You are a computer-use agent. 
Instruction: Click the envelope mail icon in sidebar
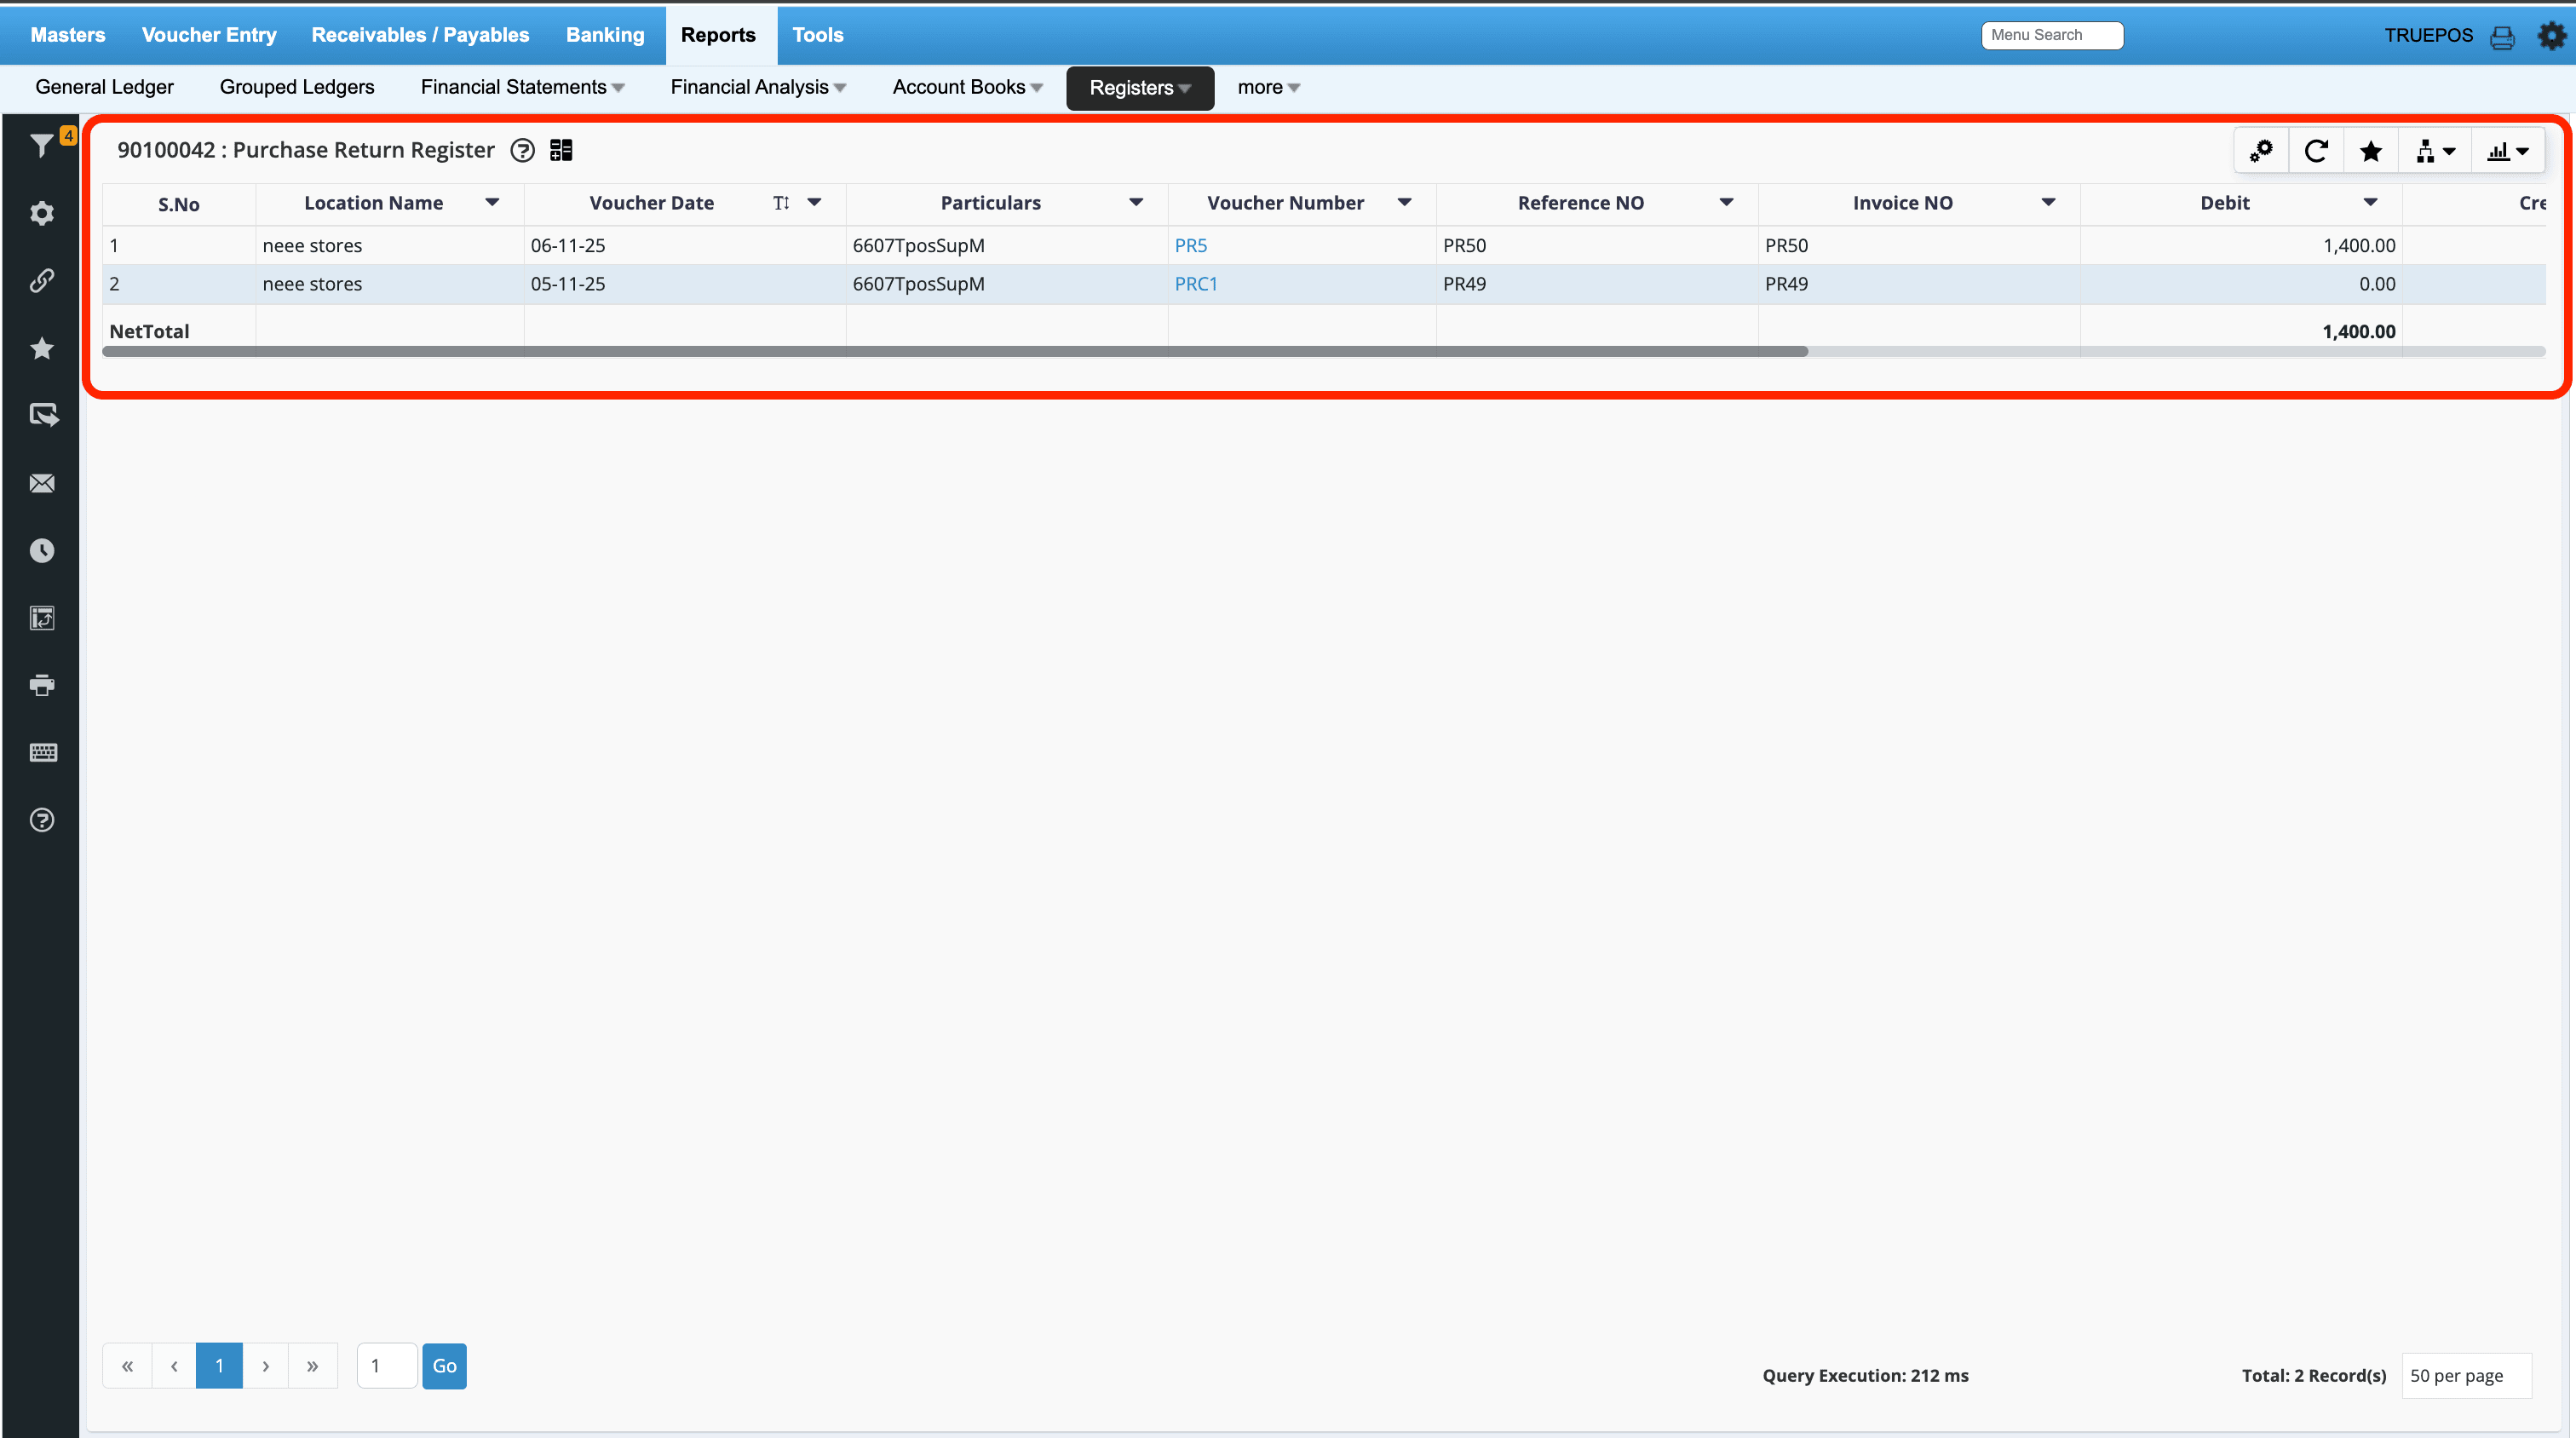(x=42, y=483)
